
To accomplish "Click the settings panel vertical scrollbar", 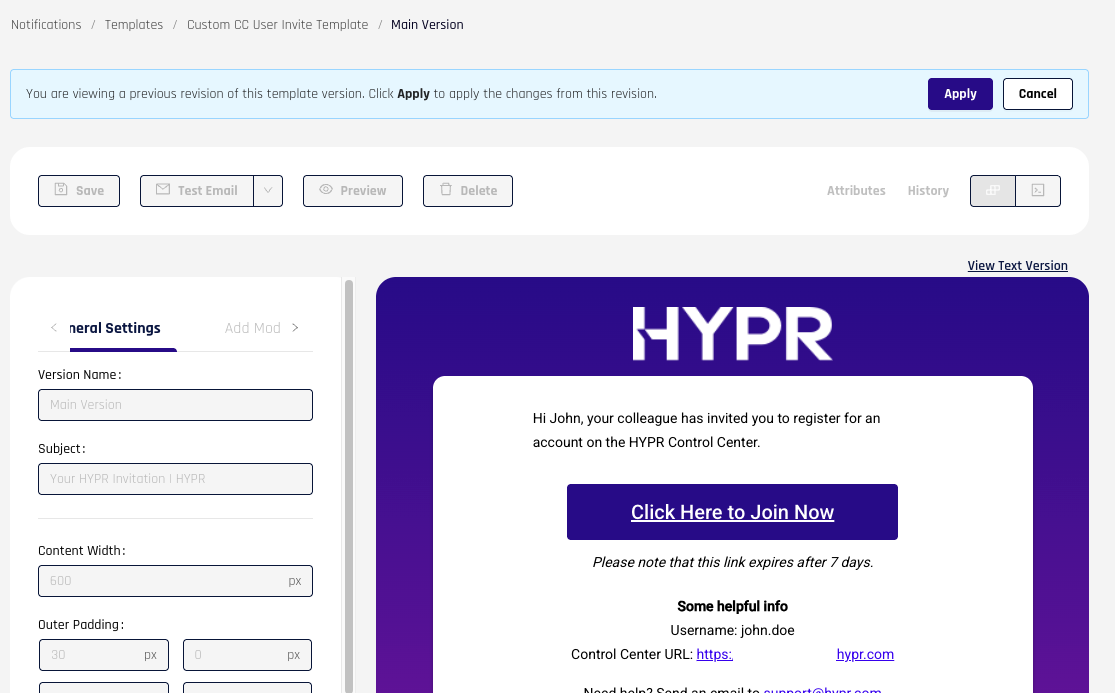I will (x=349, y=480).
